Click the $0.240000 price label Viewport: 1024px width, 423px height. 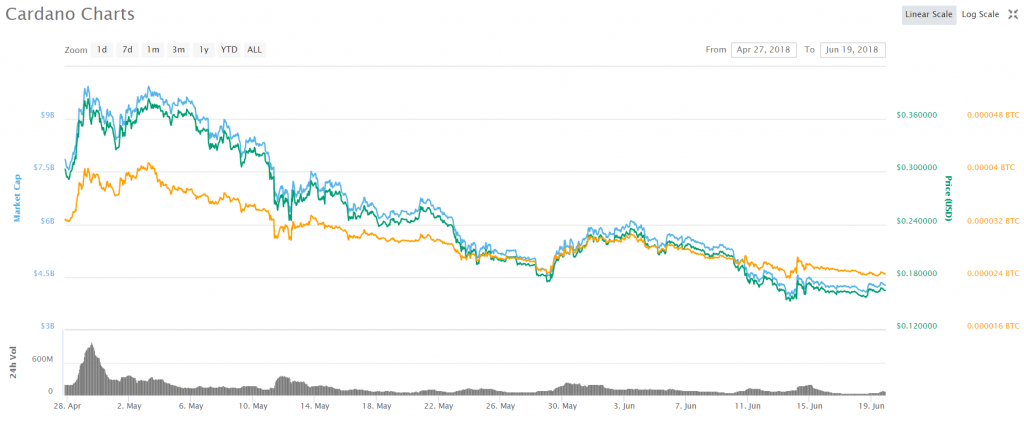click(916, 221)
